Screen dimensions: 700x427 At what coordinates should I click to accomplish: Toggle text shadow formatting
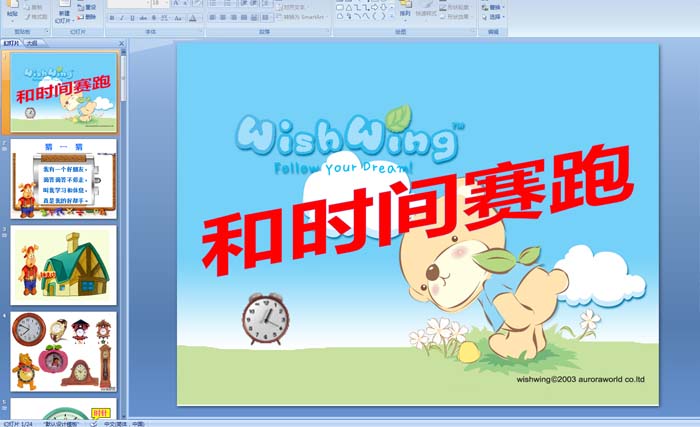click(154, 18)
